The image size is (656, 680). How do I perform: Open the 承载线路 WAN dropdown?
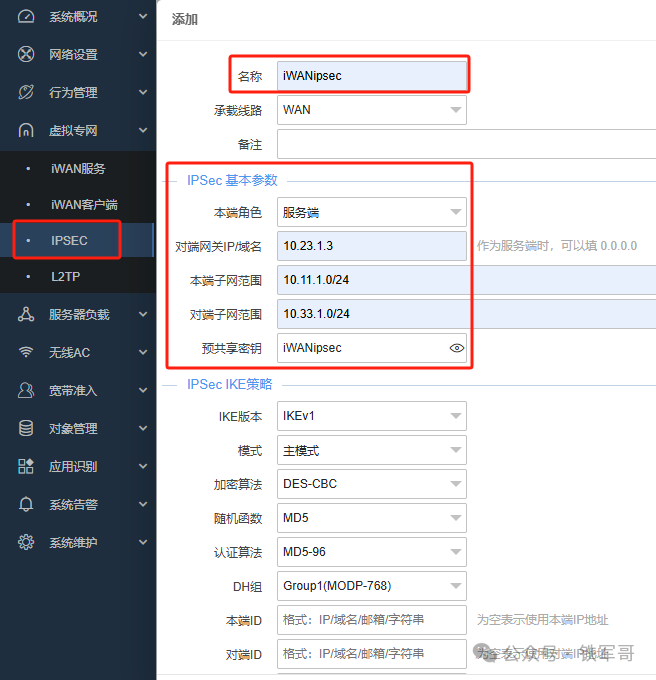[x=372, y=110]
